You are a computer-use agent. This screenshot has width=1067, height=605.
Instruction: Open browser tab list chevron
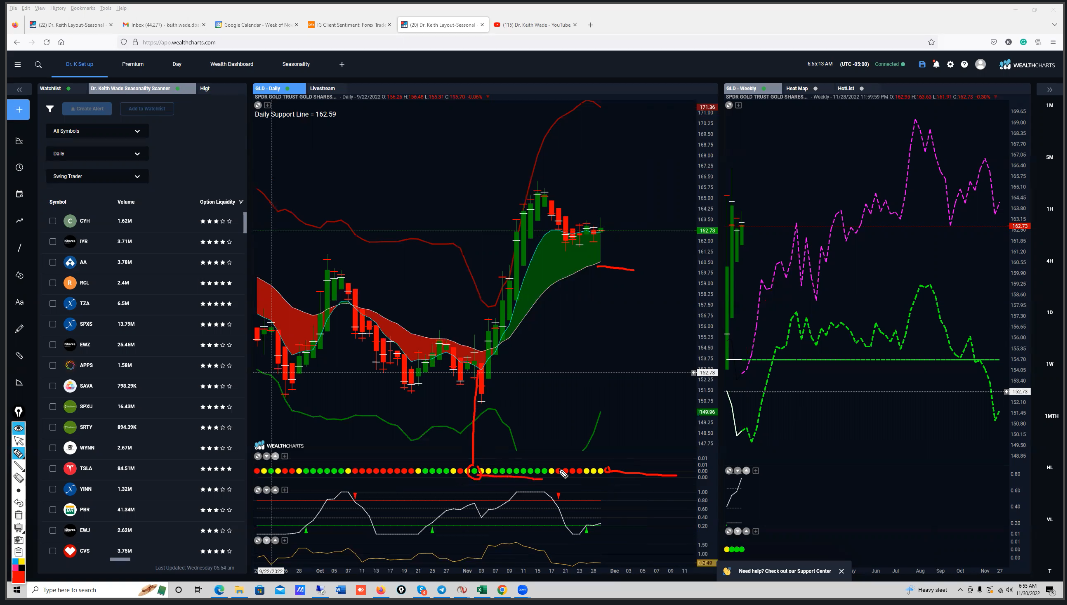tap(1053, 24)
